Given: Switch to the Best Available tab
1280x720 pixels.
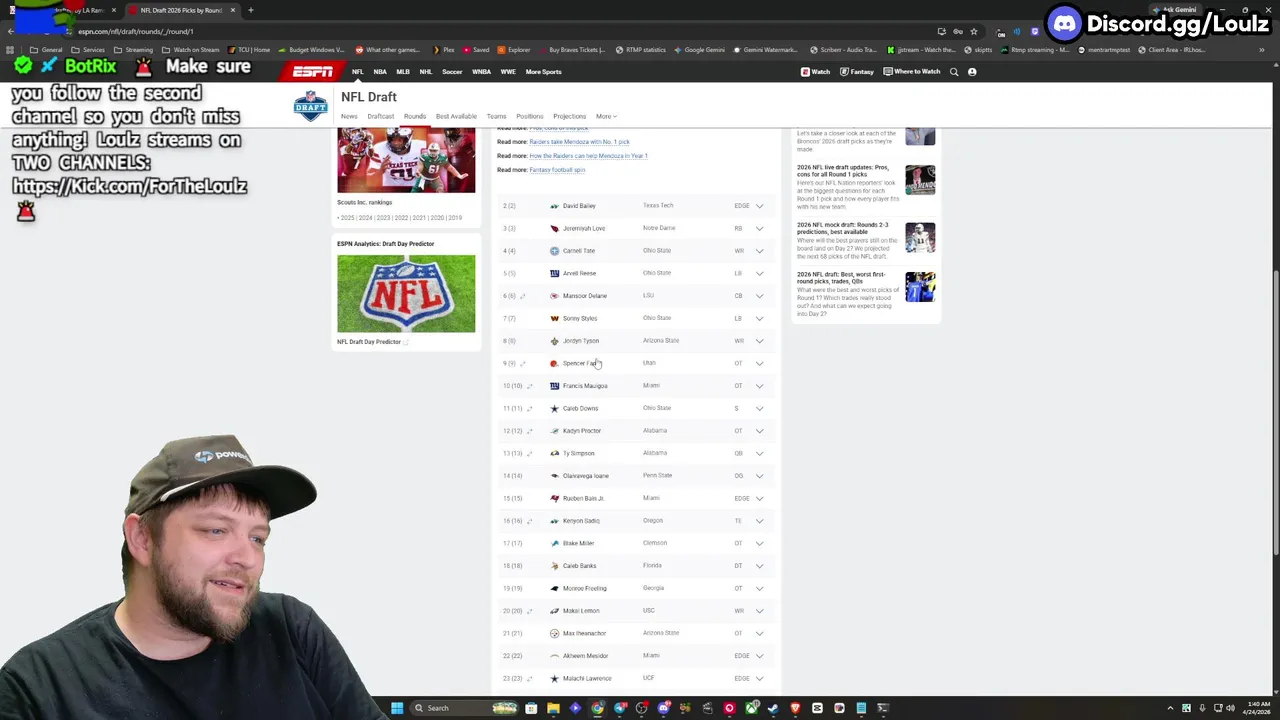Looking at the screenshot, I should [456, 116].
